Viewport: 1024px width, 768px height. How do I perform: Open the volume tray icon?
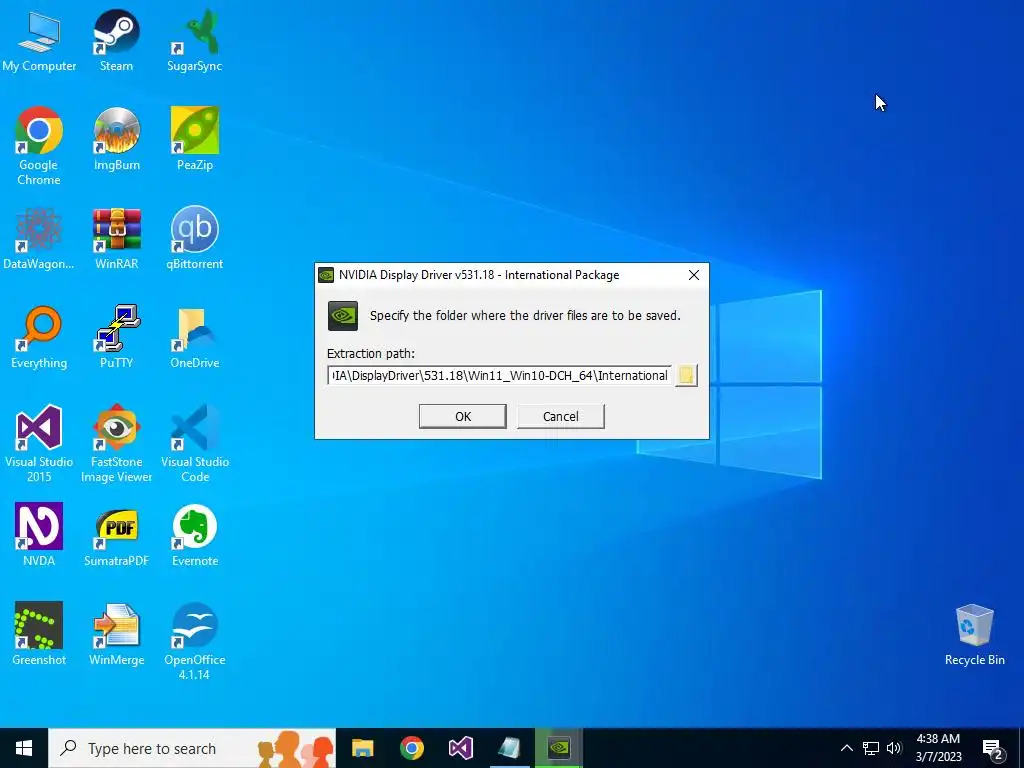pyautogui.click(x=894, y=748)
